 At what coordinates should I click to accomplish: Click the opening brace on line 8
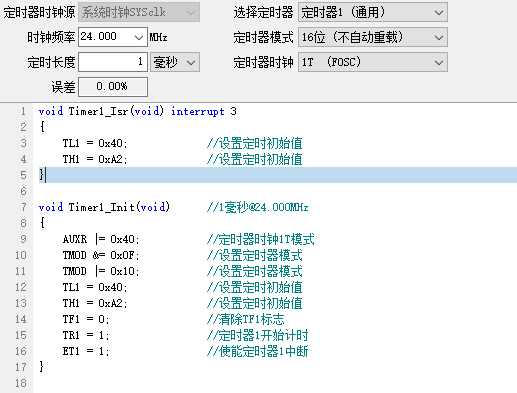42,223
